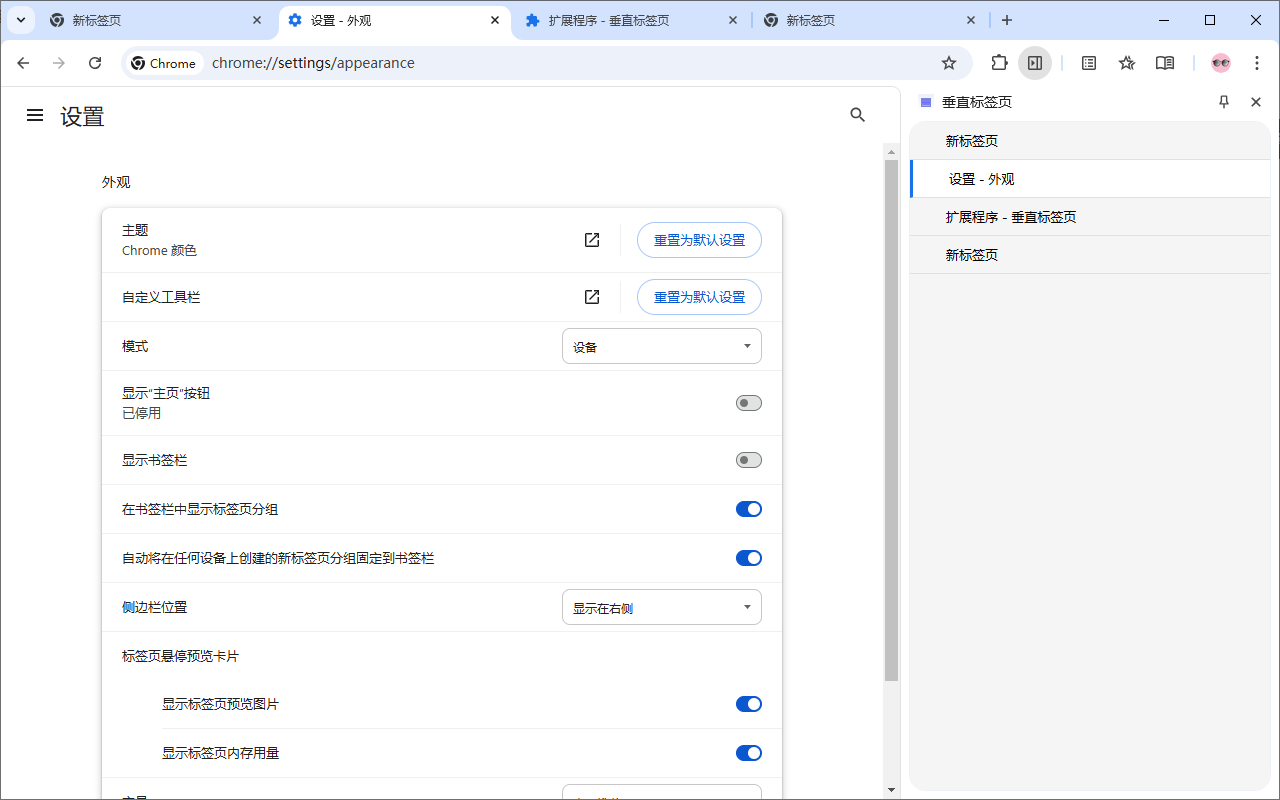Click the forward navigation arrow
Screen dimensions: 1280x800
[x=59, y=63]
